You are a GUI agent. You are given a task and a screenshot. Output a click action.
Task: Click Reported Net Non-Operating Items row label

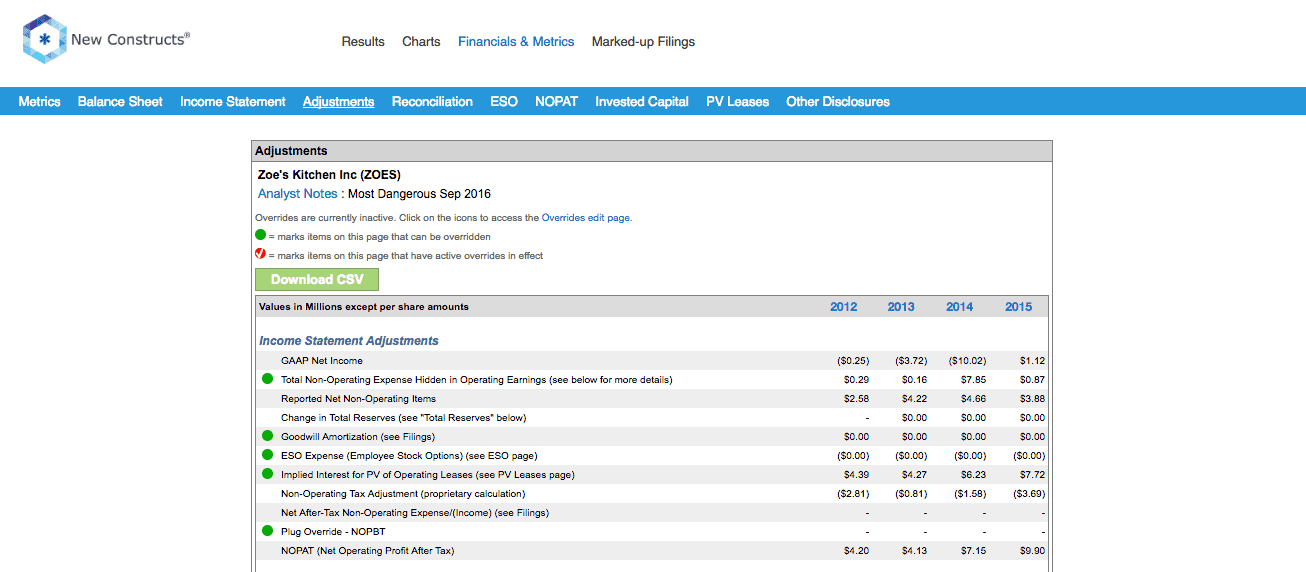(x=358, y=398)
